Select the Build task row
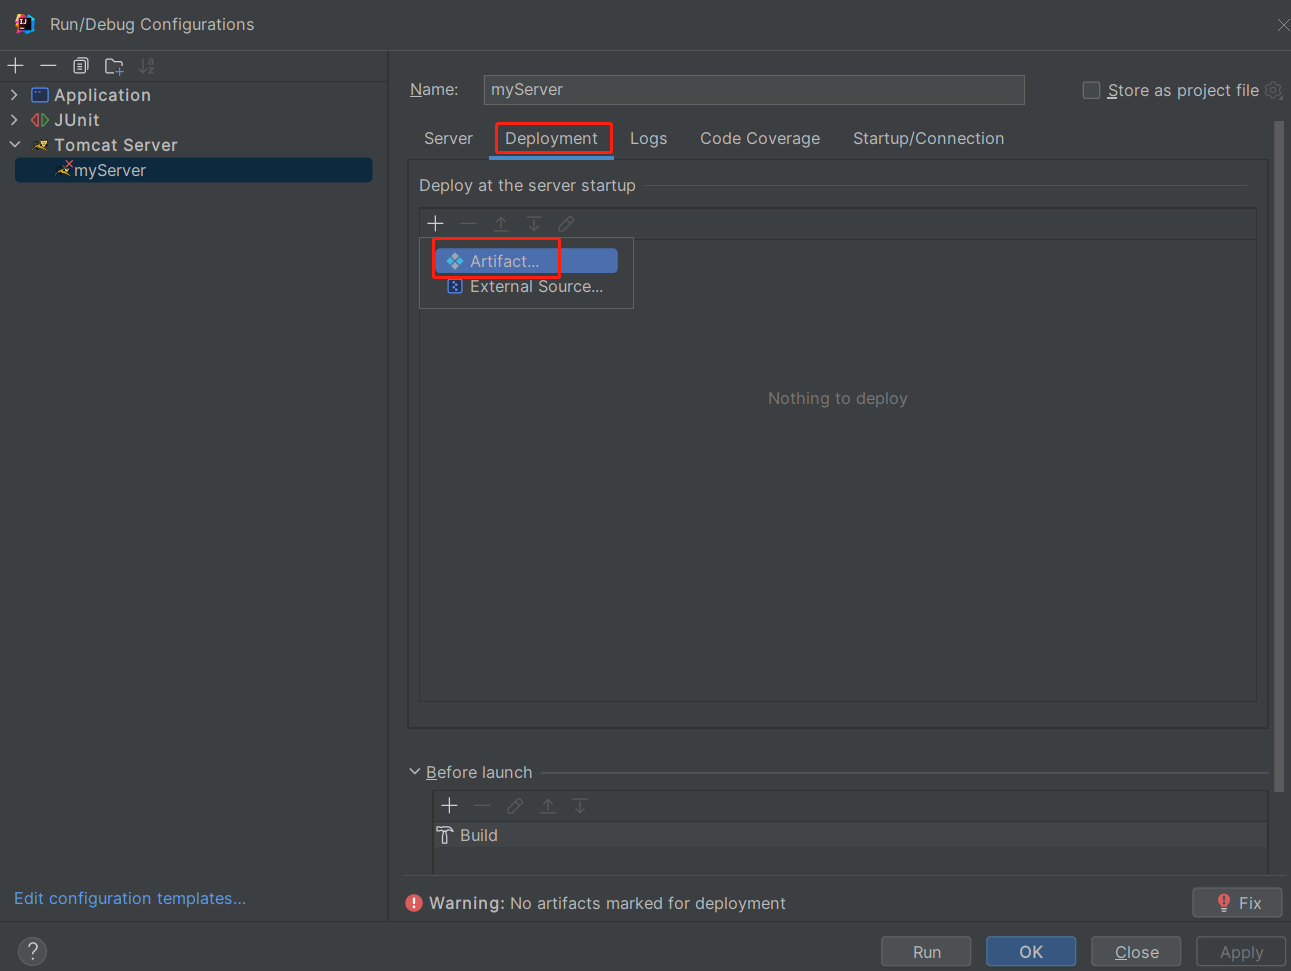 pyautogui.click(x=851, y=835)
